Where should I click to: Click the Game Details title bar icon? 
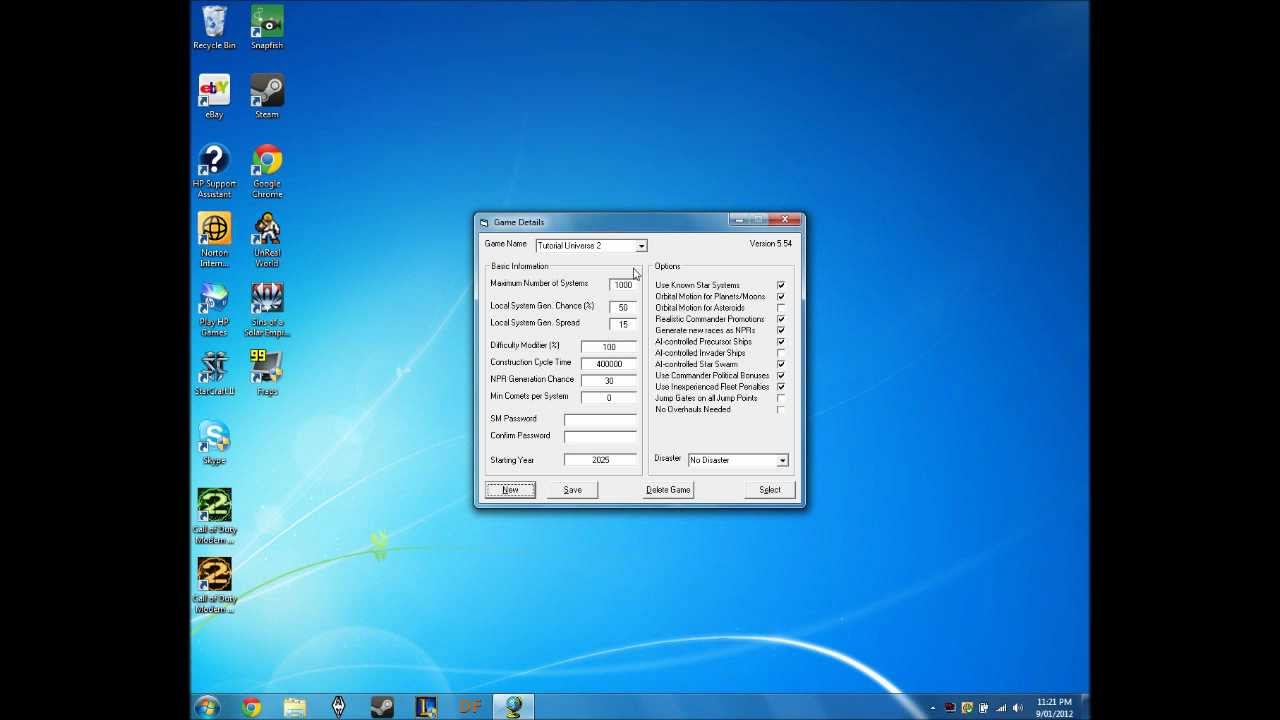484,222
